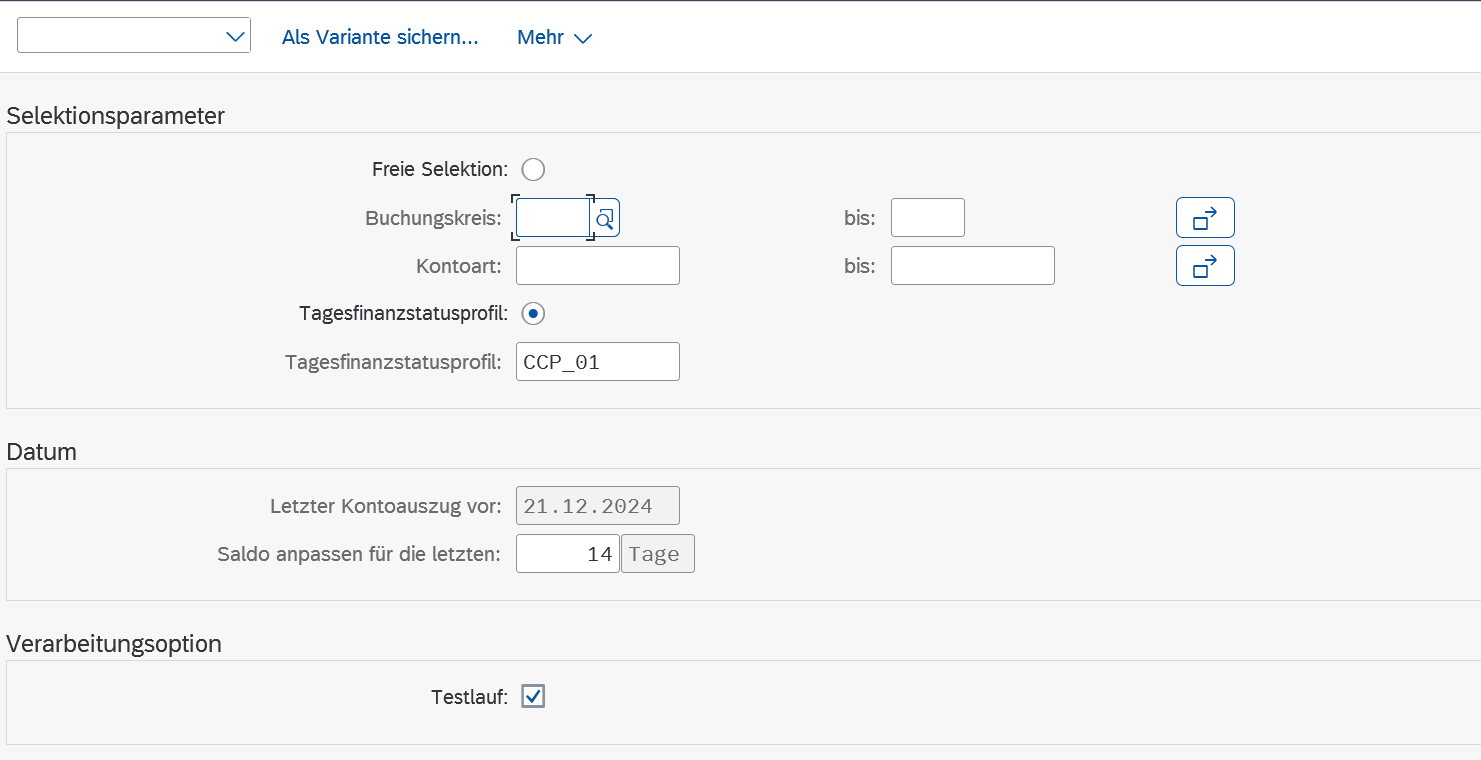Image resolution: width=1481 pixels, height=760 pixels.
Task: Open the Mehr menu
Action: (554, 38)
